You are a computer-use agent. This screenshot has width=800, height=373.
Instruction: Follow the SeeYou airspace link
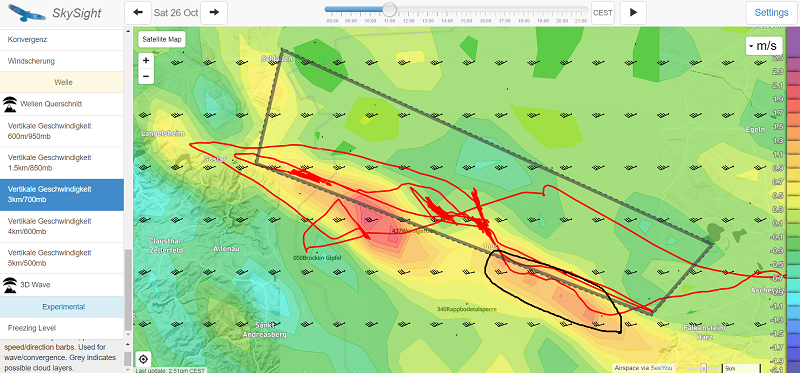click(x=662, y=368)
